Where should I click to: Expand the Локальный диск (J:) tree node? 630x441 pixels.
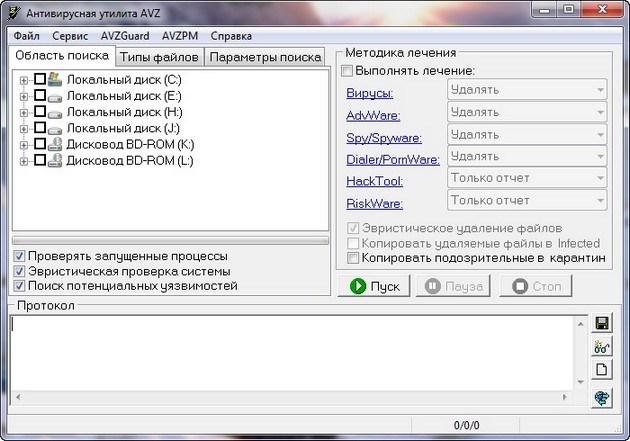point(24,129)
